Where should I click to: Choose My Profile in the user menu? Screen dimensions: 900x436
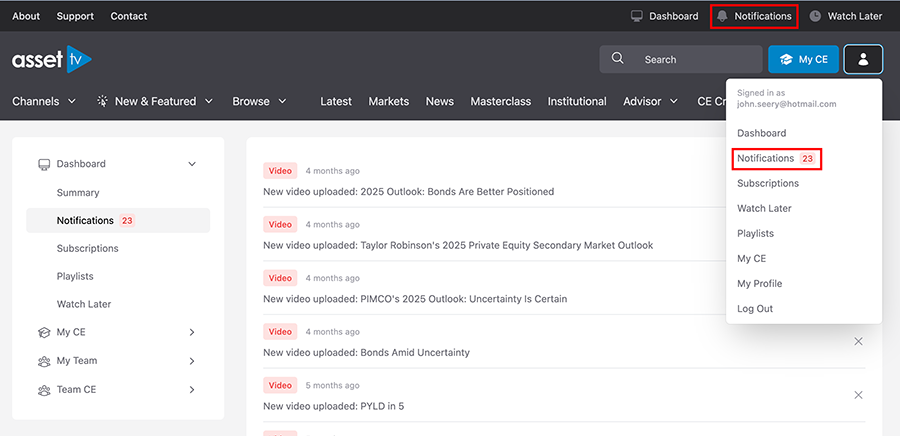[759, 284]
